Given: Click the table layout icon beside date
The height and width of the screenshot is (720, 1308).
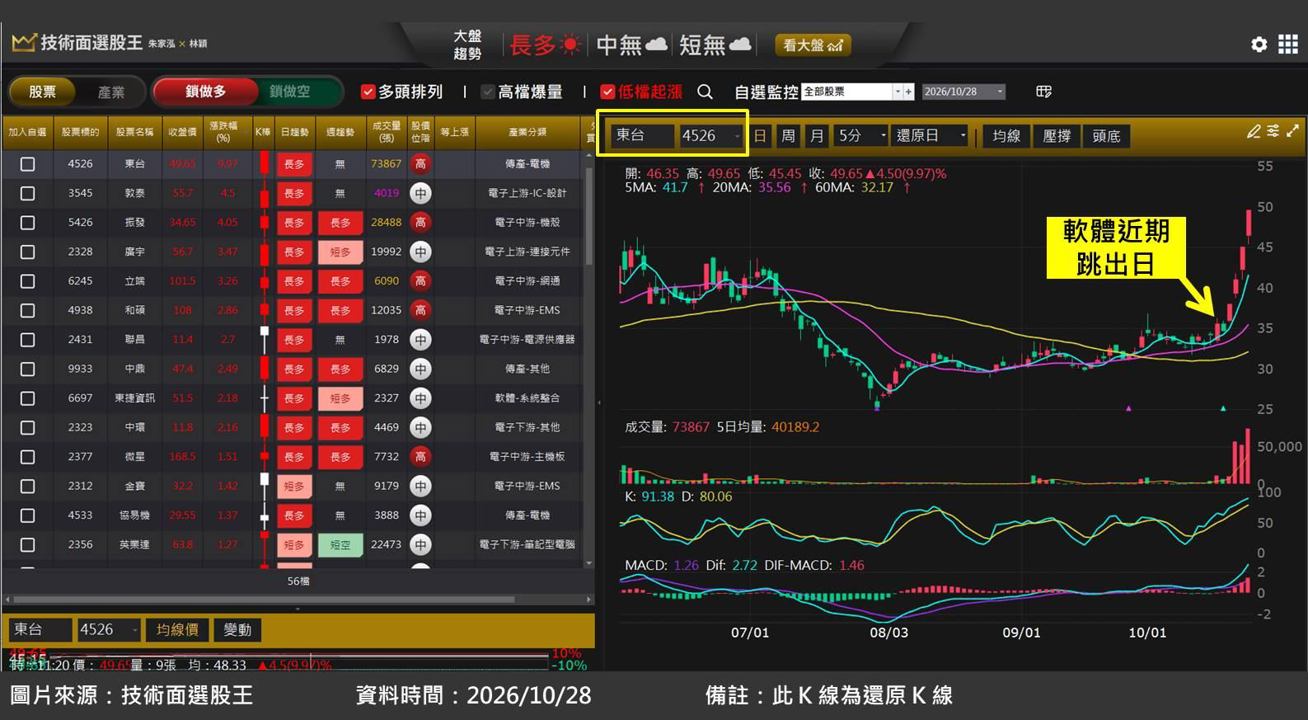Looking at the screenshot, I should [x=1044, y=91].
